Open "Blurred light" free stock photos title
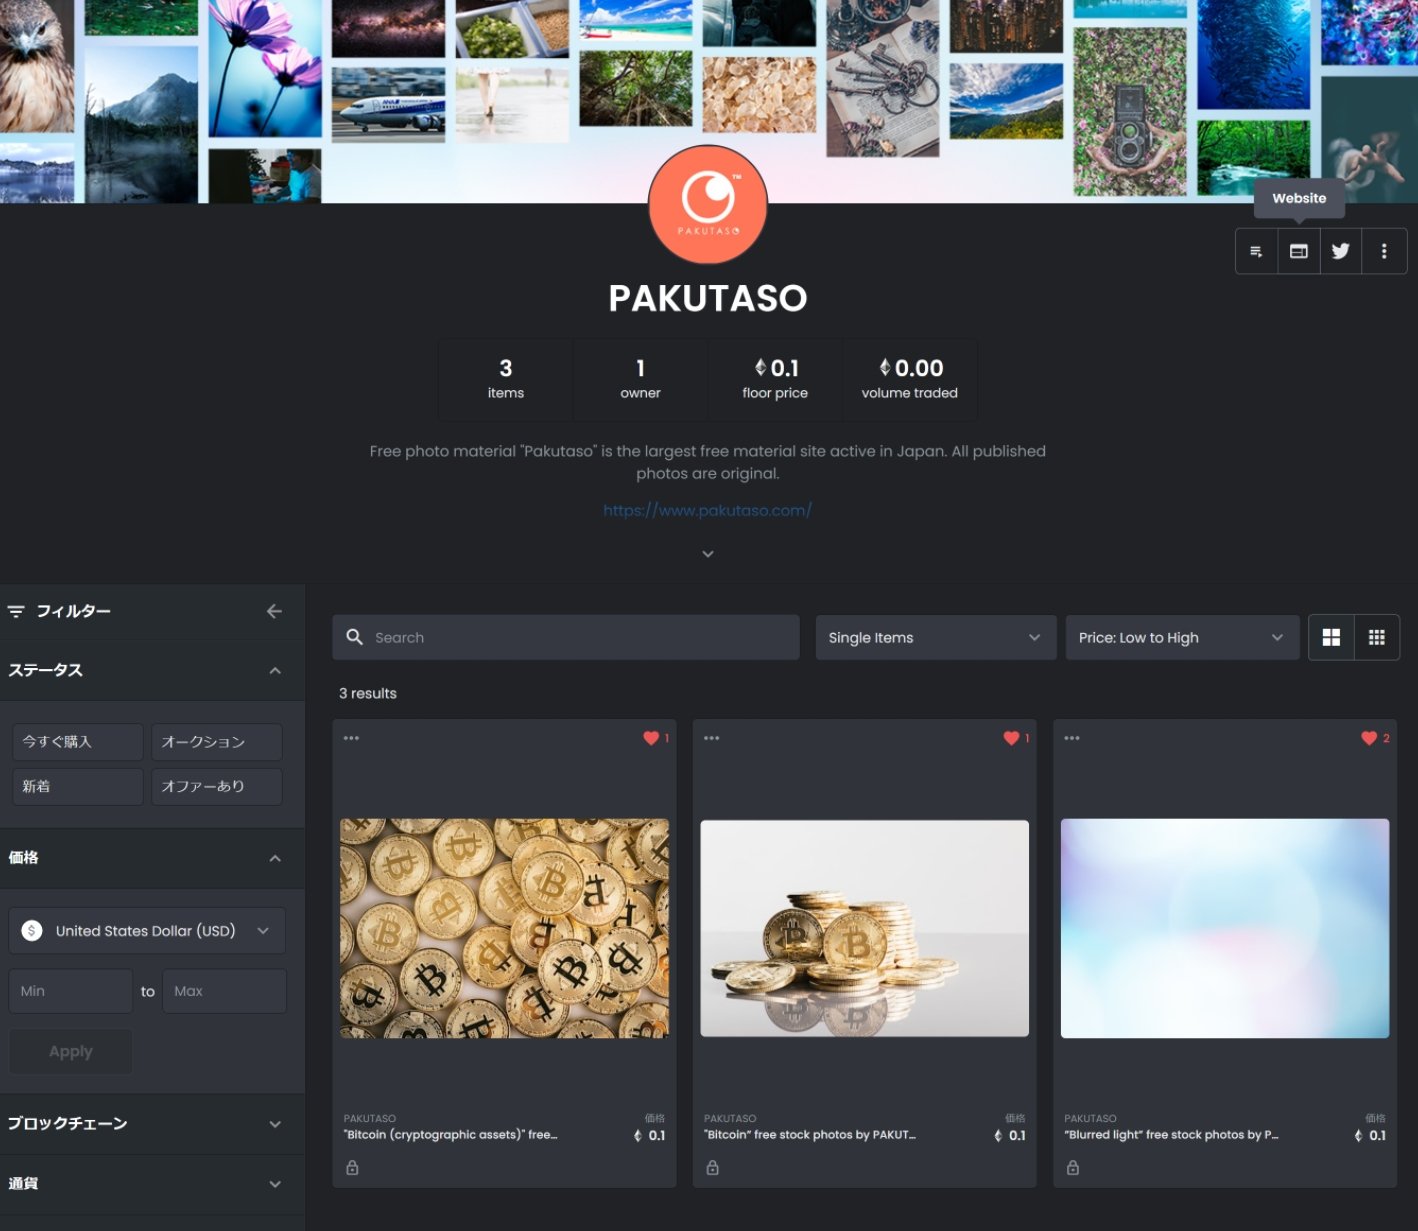Viewport: 1418px width, 1231px height. tap(1171, 1134)
